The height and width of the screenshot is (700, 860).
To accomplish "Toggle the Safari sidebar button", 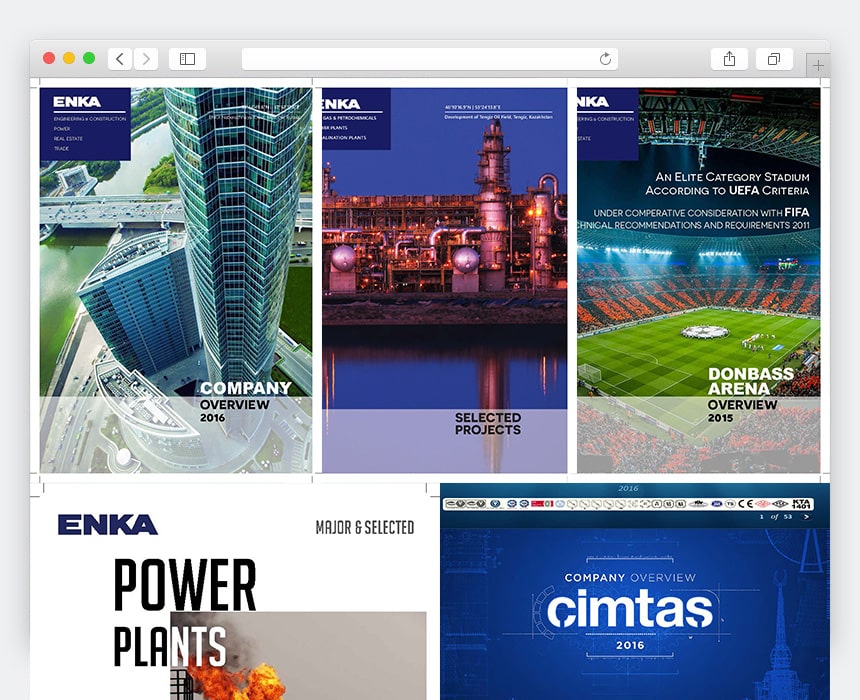I will pos(187,59).
